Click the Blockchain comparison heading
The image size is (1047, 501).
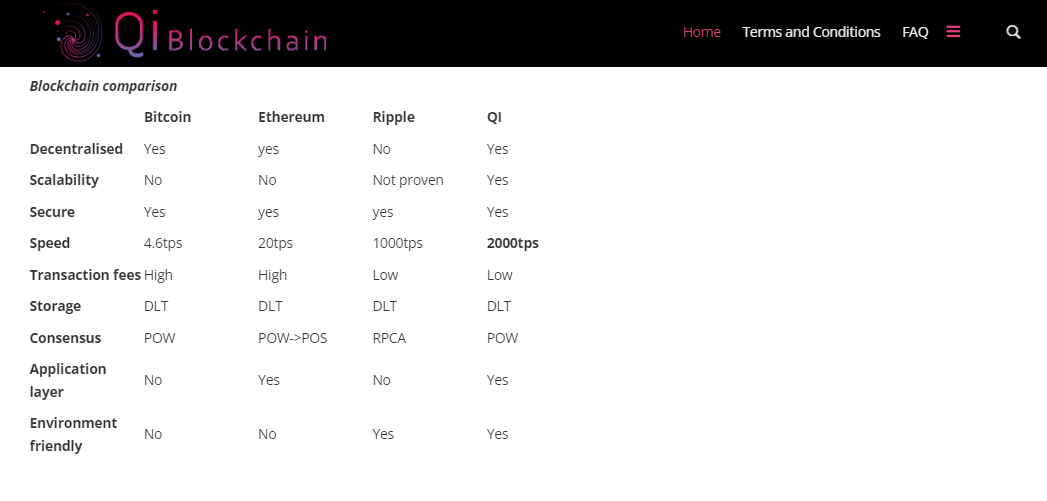point(103,86)
